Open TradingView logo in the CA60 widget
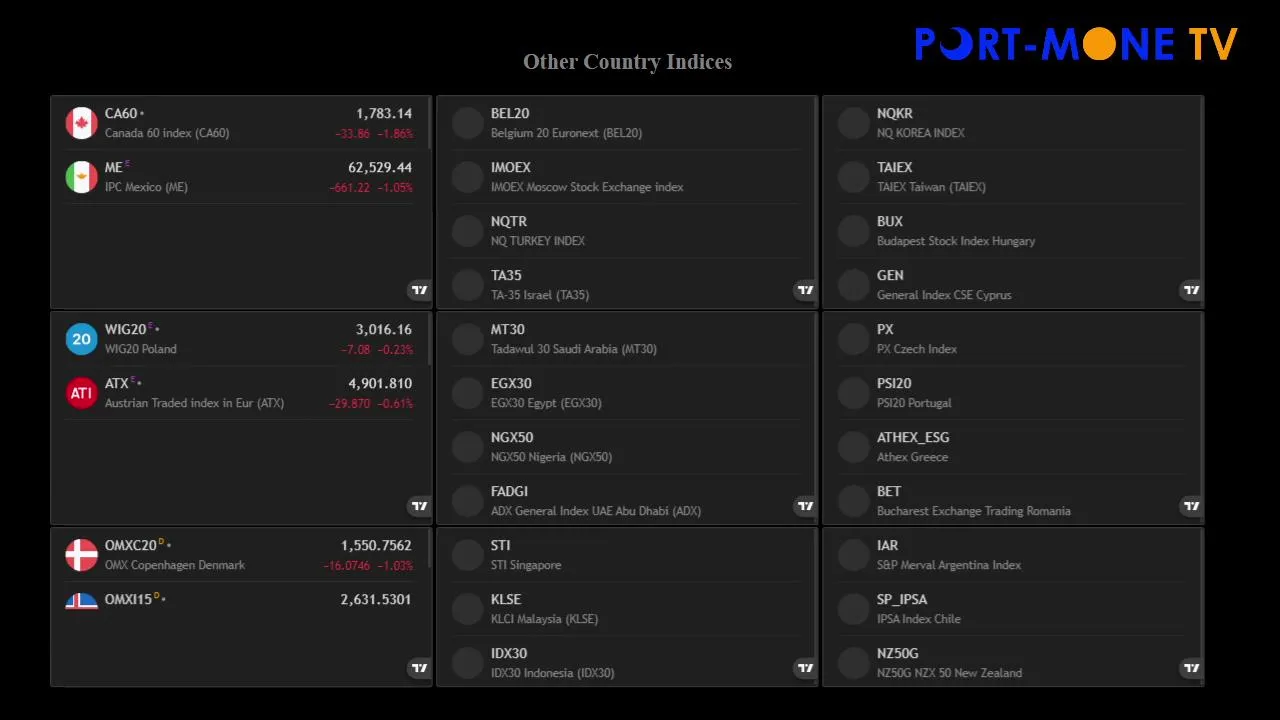 tap(419, 290)
